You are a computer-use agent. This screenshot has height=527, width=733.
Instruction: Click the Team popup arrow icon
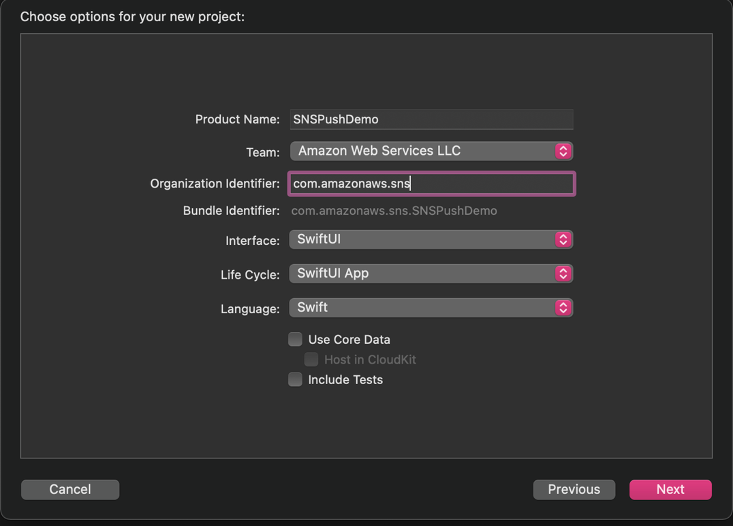click(563, 151)
